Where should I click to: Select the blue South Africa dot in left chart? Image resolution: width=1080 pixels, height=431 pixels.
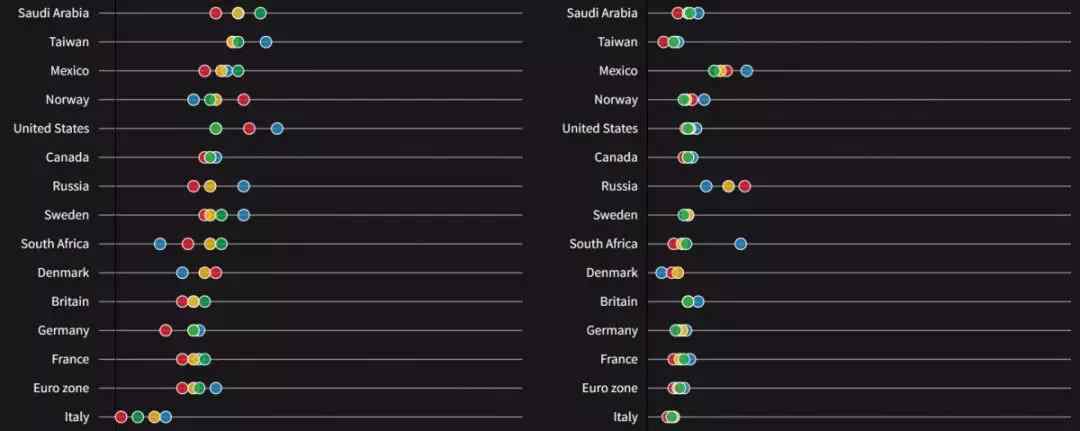click(x=160, y=244)
